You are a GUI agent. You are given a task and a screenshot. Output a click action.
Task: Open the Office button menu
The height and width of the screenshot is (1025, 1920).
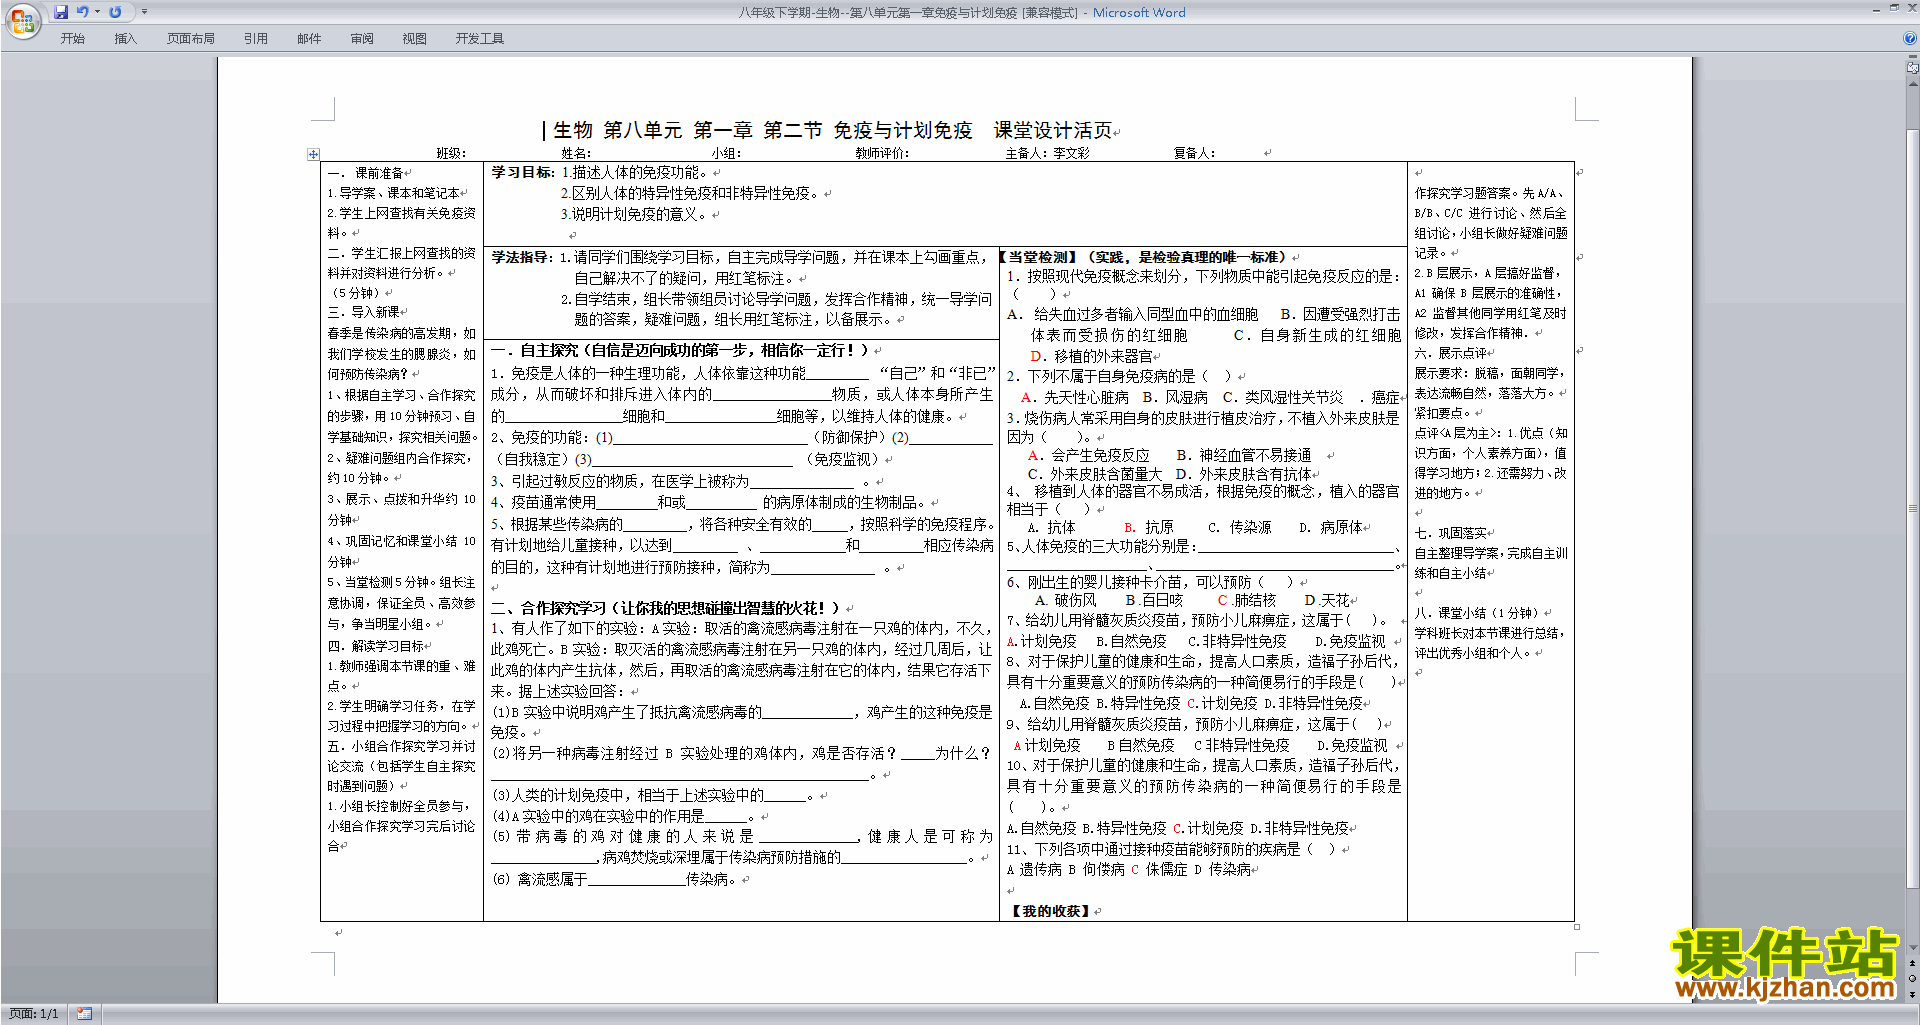tap(22, 20)
